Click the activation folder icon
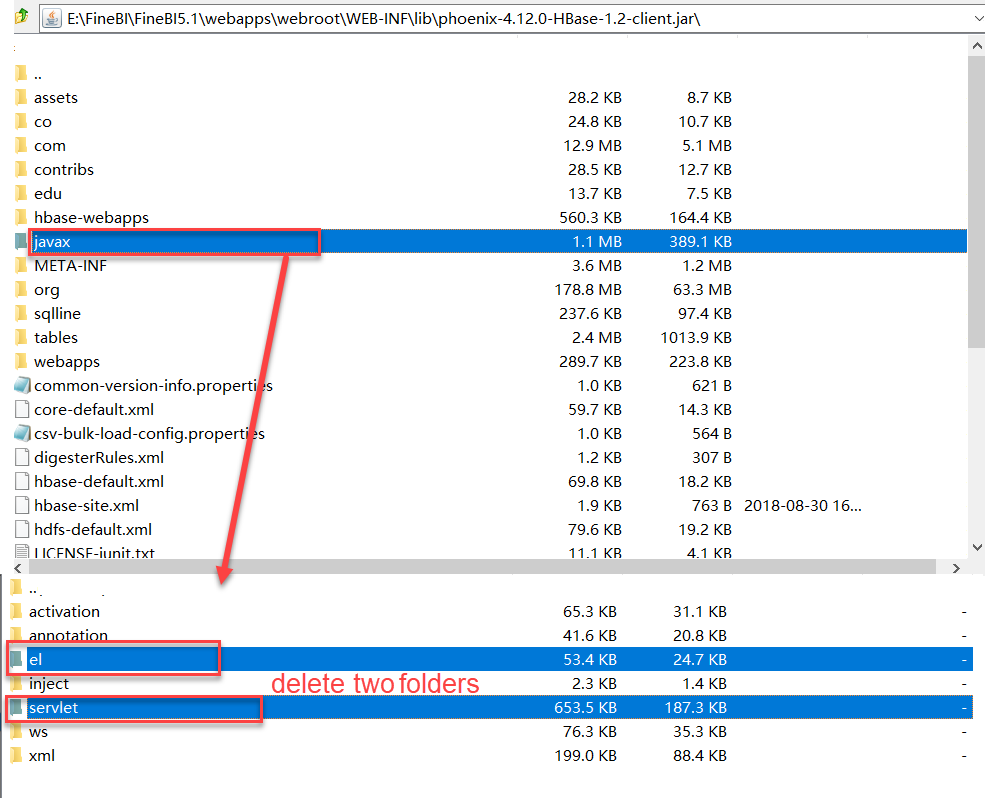Viewport: 985px width, 798px height. click(16, 611)
